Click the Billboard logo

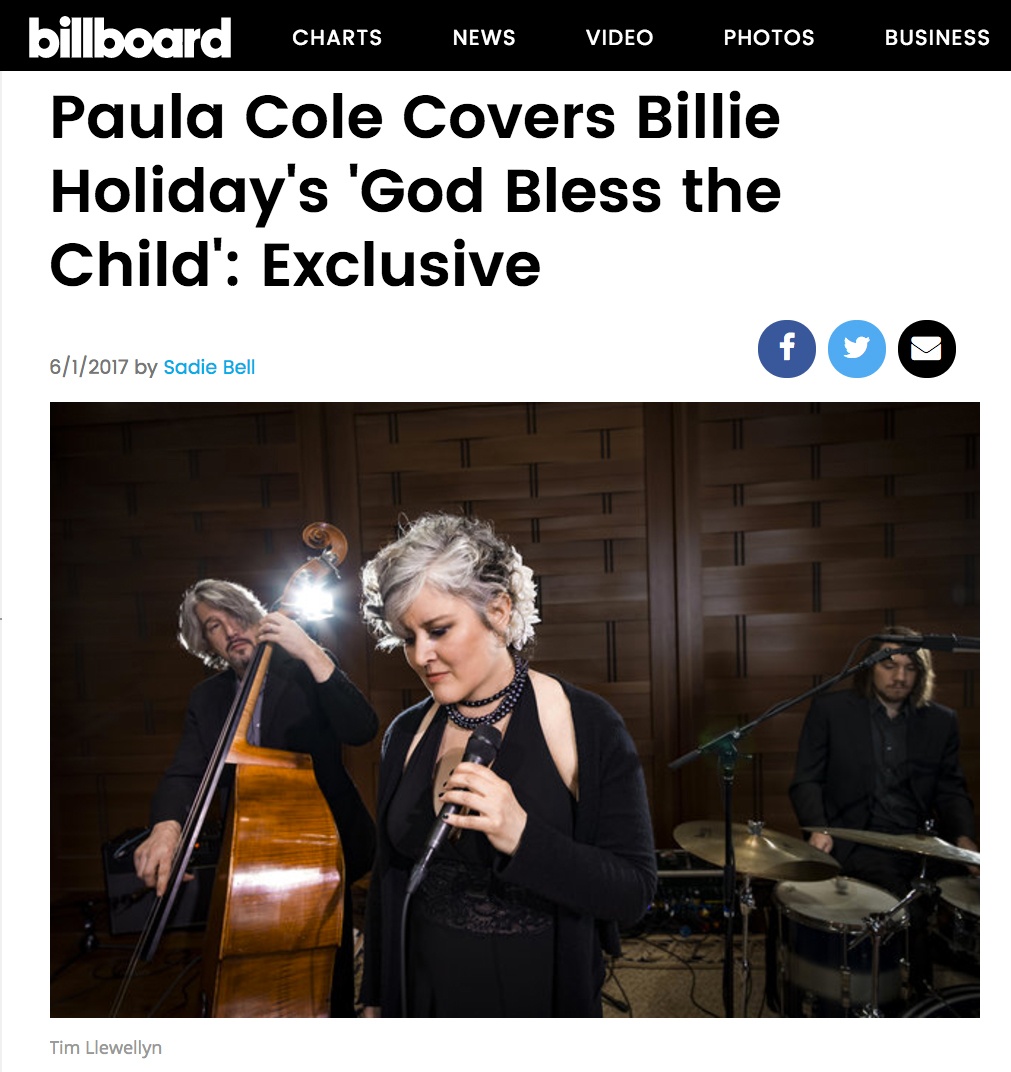point(130,37)
